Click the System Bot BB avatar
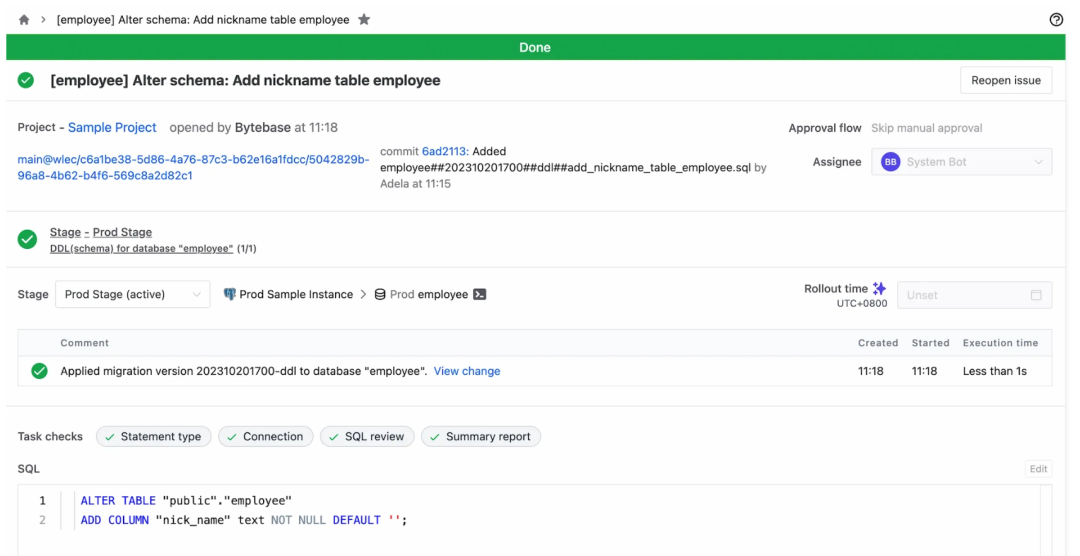This screenshot has height=556, width=1080. (x=891, y=162)
